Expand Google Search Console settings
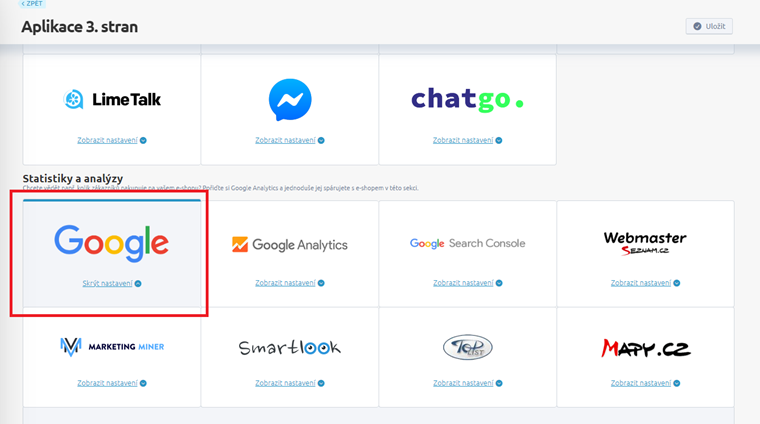 (463, 283)
